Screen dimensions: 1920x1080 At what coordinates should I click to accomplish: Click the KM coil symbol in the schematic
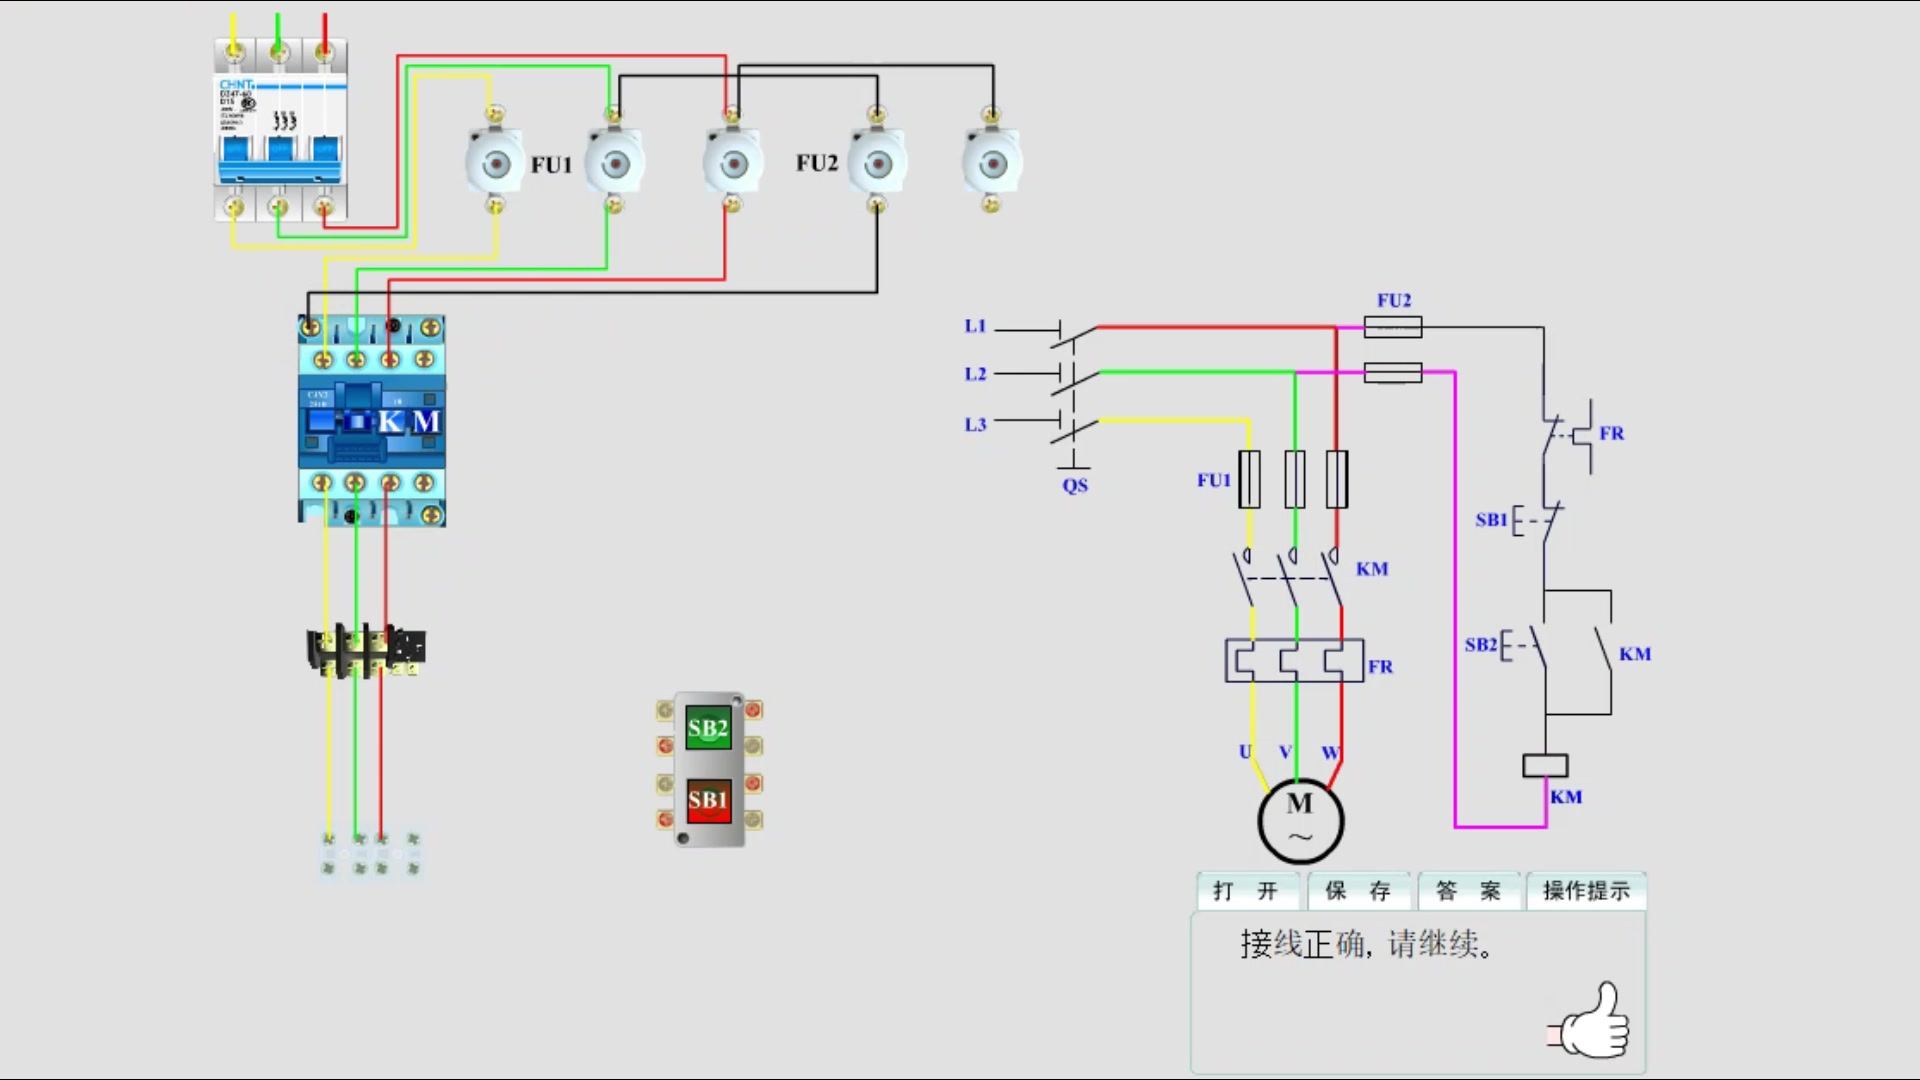[1545, 766]
